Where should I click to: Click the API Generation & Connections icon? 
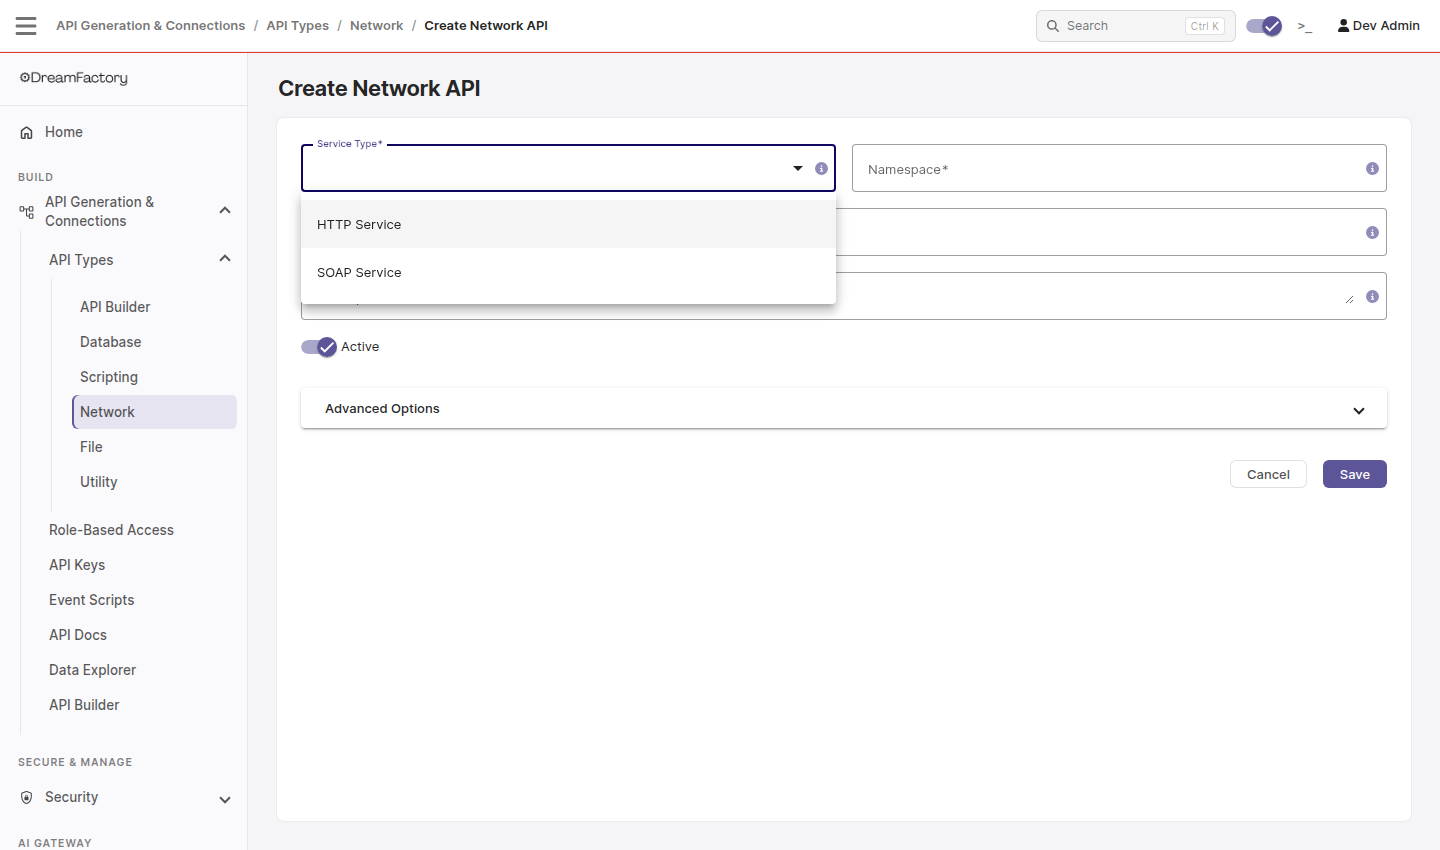27,211
